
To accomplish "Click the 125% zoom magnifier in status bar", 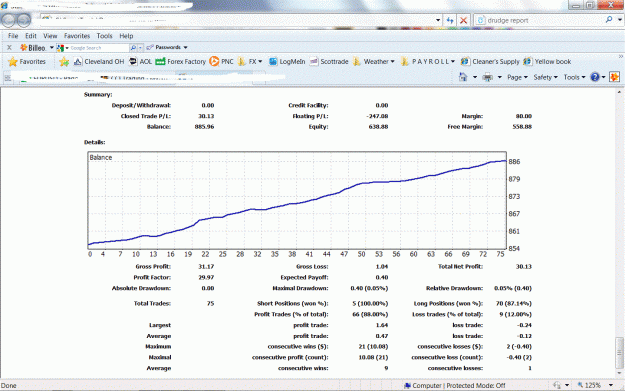I will click(580, 385).
